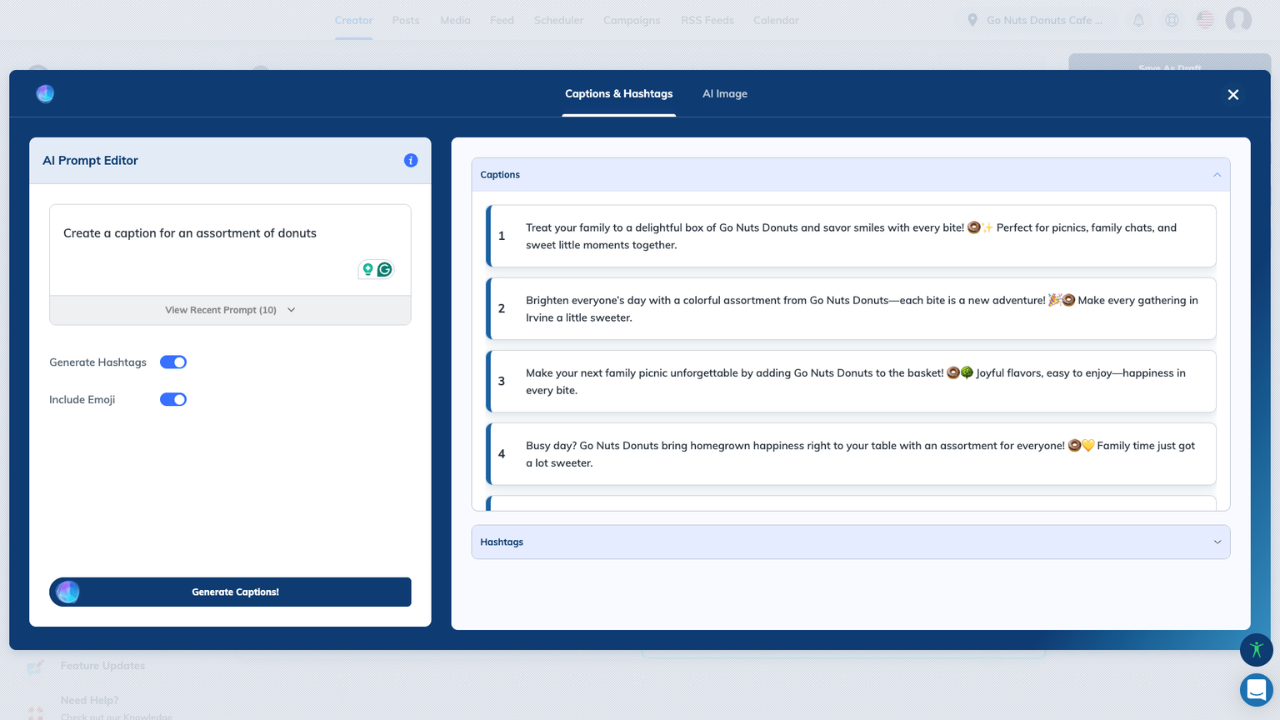Close the AI captions dialog
The image size is (1280, 720).
(x=1233, y=94)
